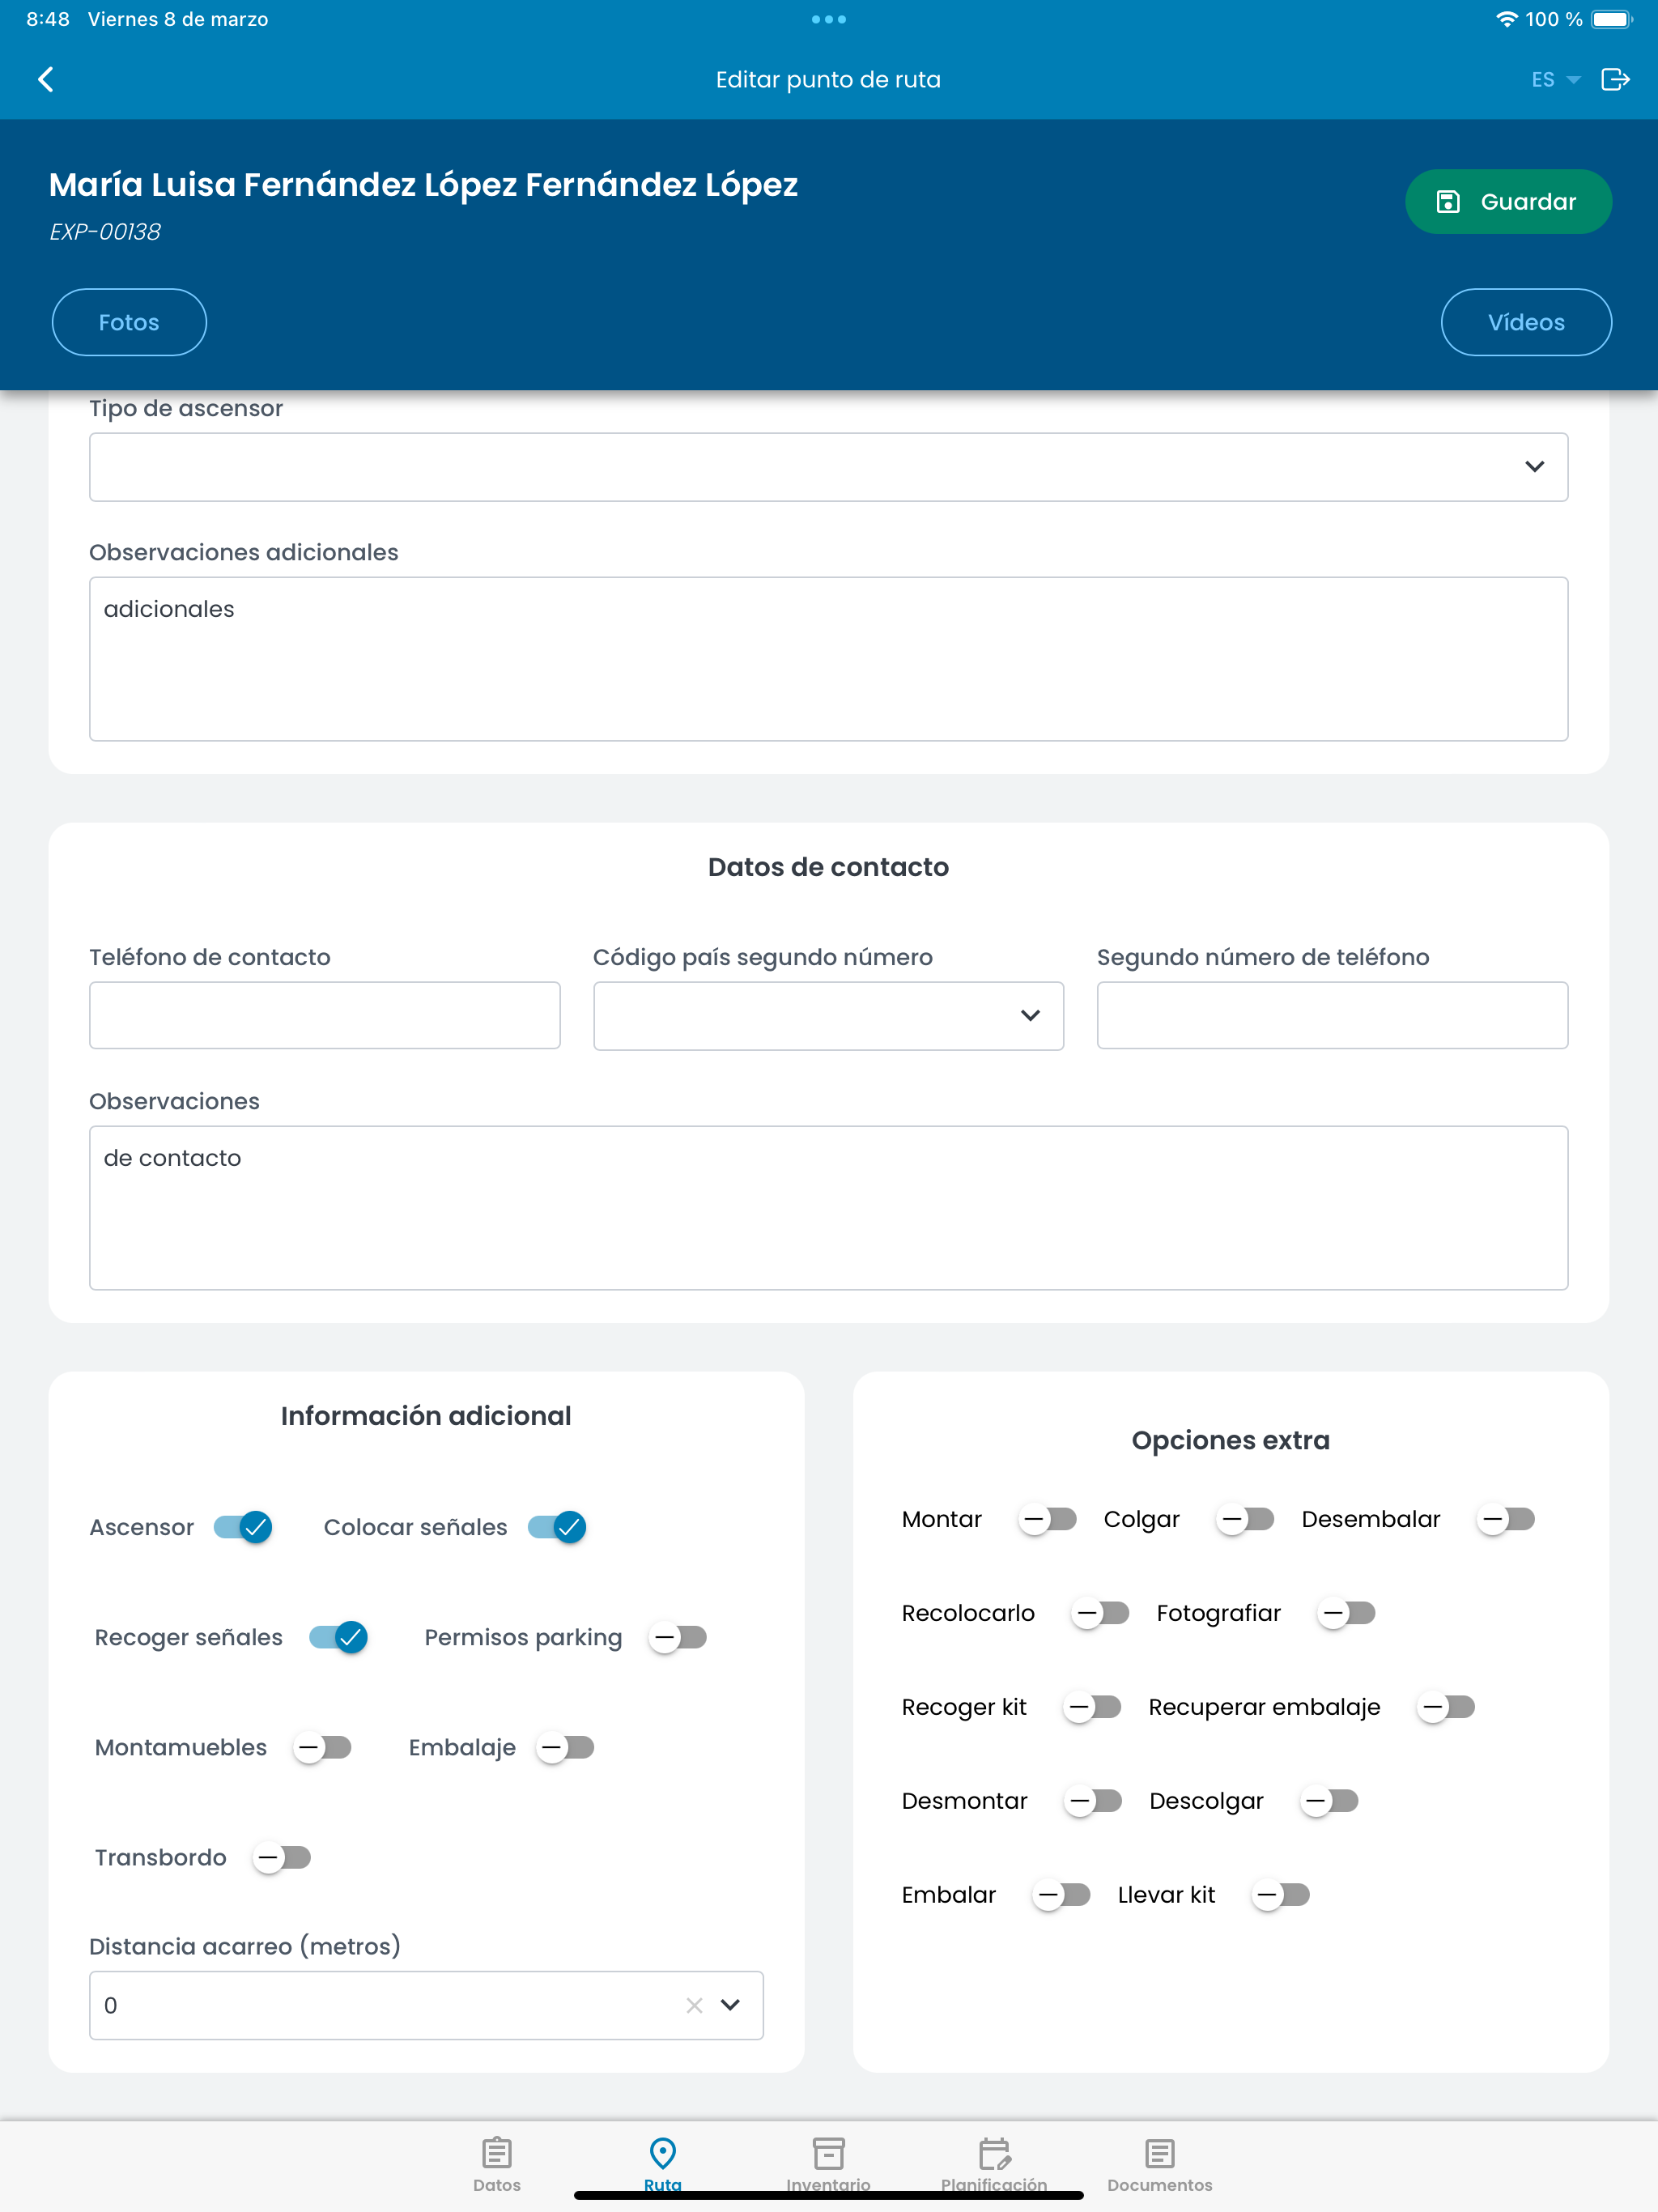Image resolution: width=1658 pixels, height=2212 pixels.
Task: Enable the Desembalar option
Action: tap(1505, 1519)
